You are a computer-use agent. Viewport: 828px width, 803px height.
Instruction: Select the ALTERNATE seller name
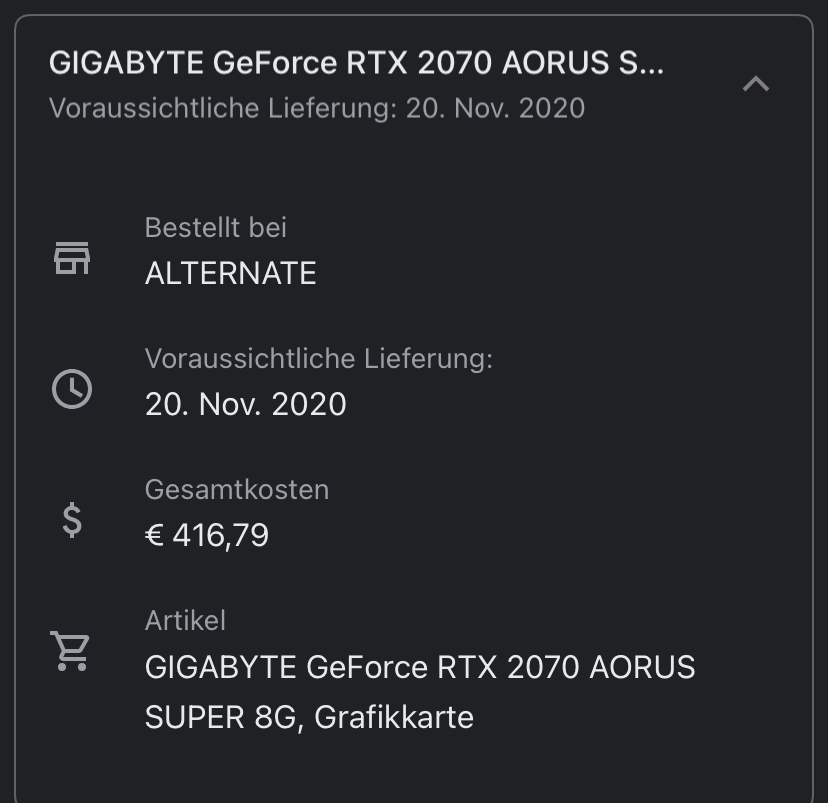click(230, 274)
